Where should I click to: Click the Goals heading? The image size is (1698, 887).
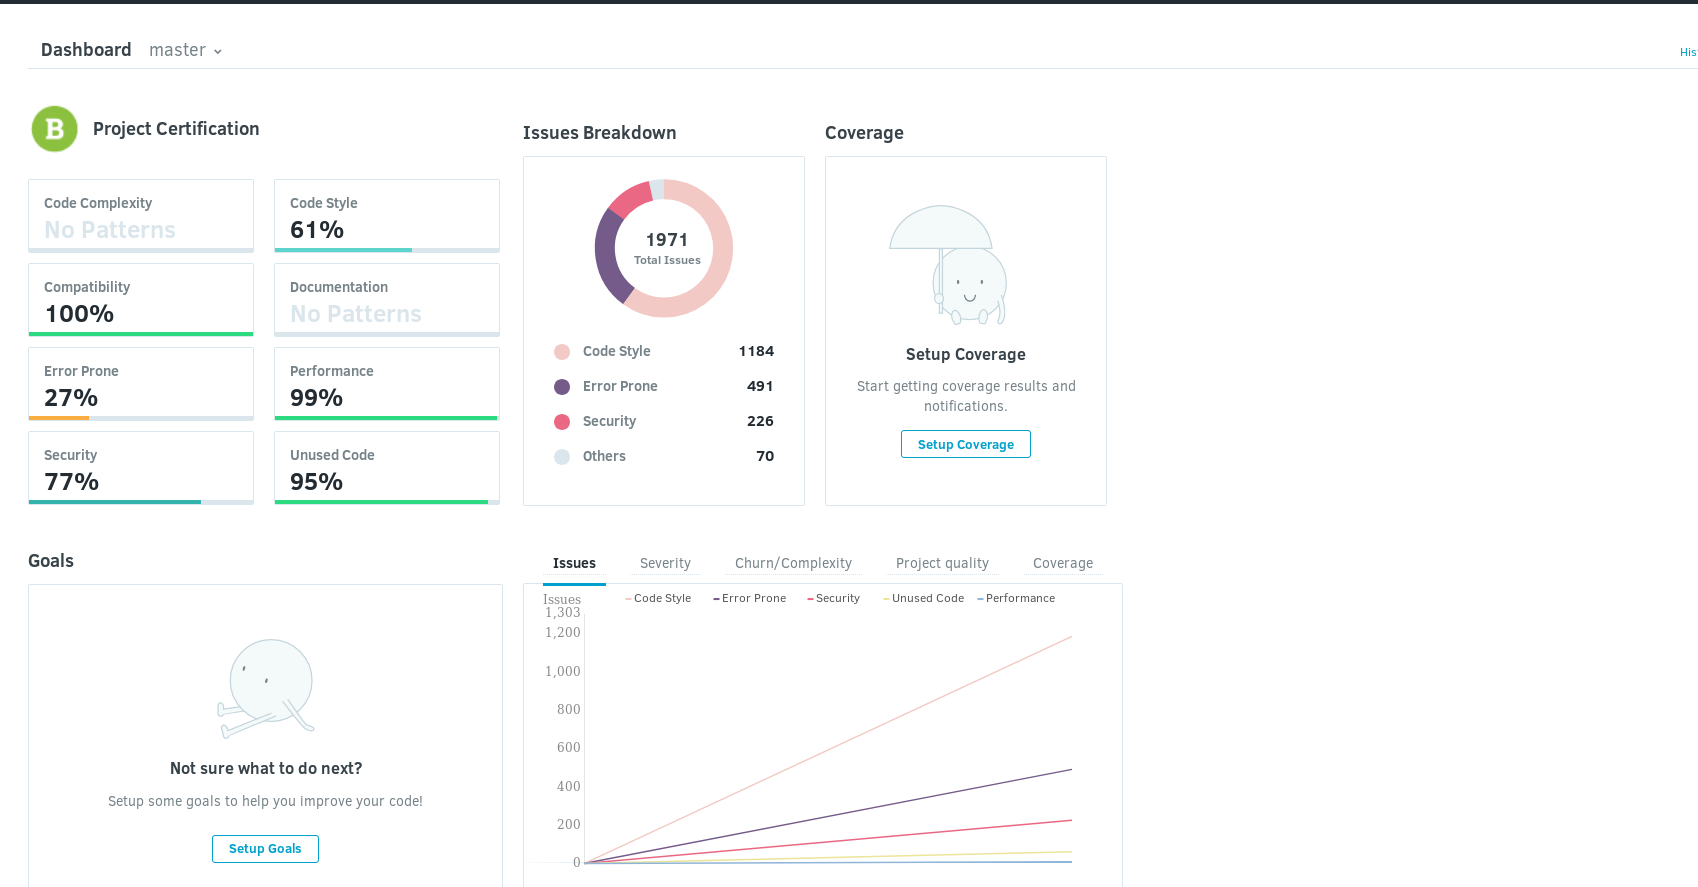(51, 561)
